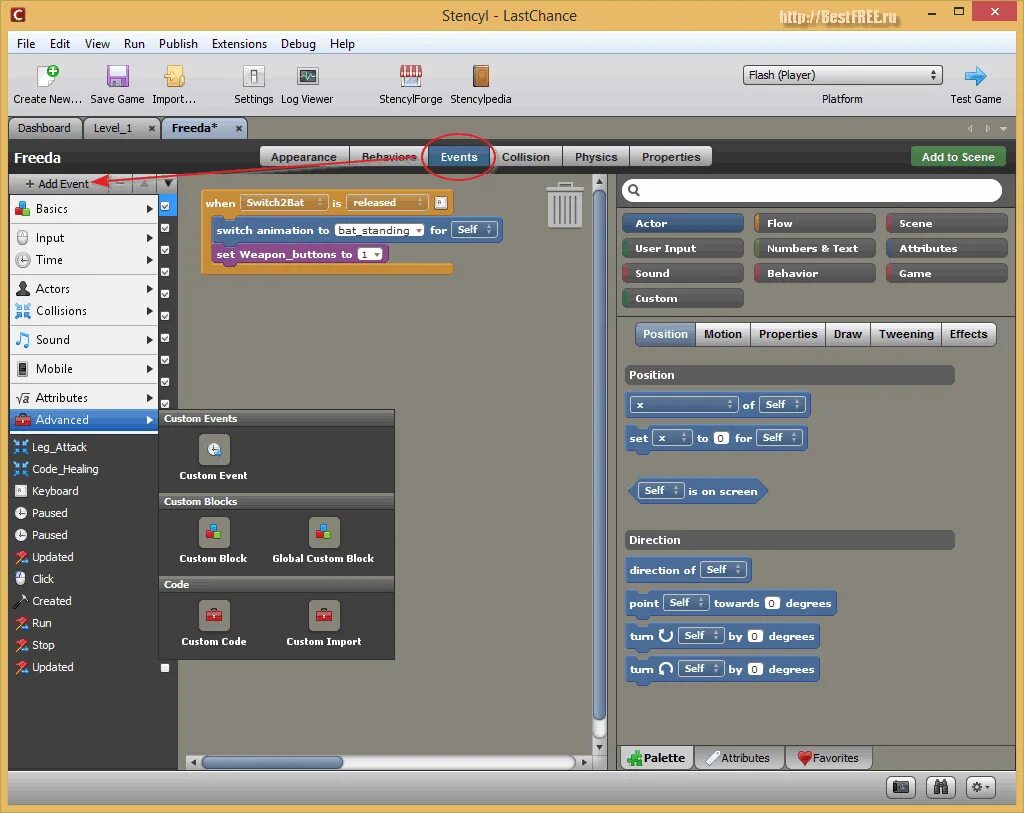Enable the unchecked last Updated event

tap(165, 668)
